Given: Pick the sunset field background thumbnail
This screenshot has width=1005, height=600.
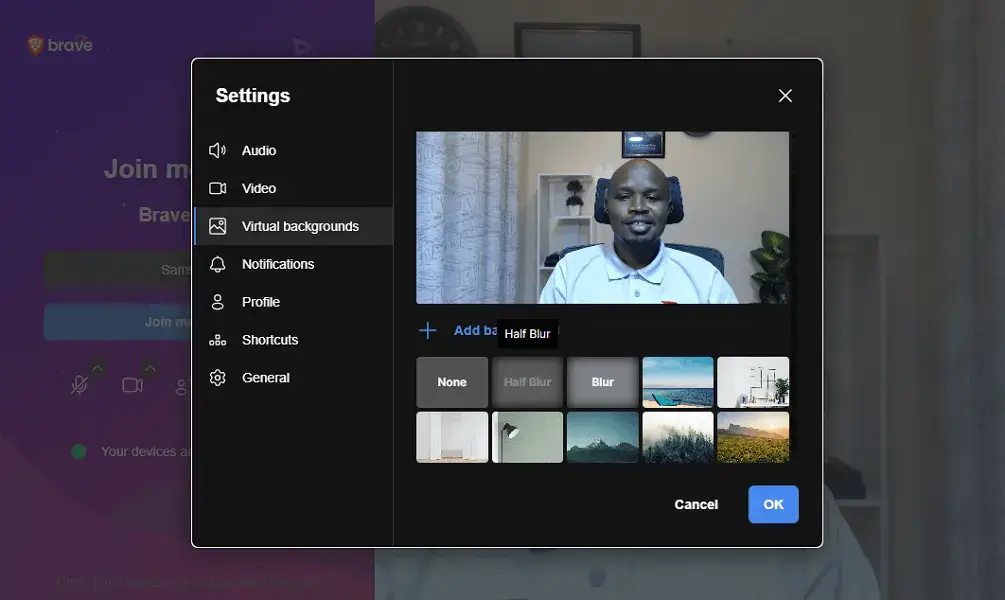Looking at the screenshot, I should pos(753,437).
